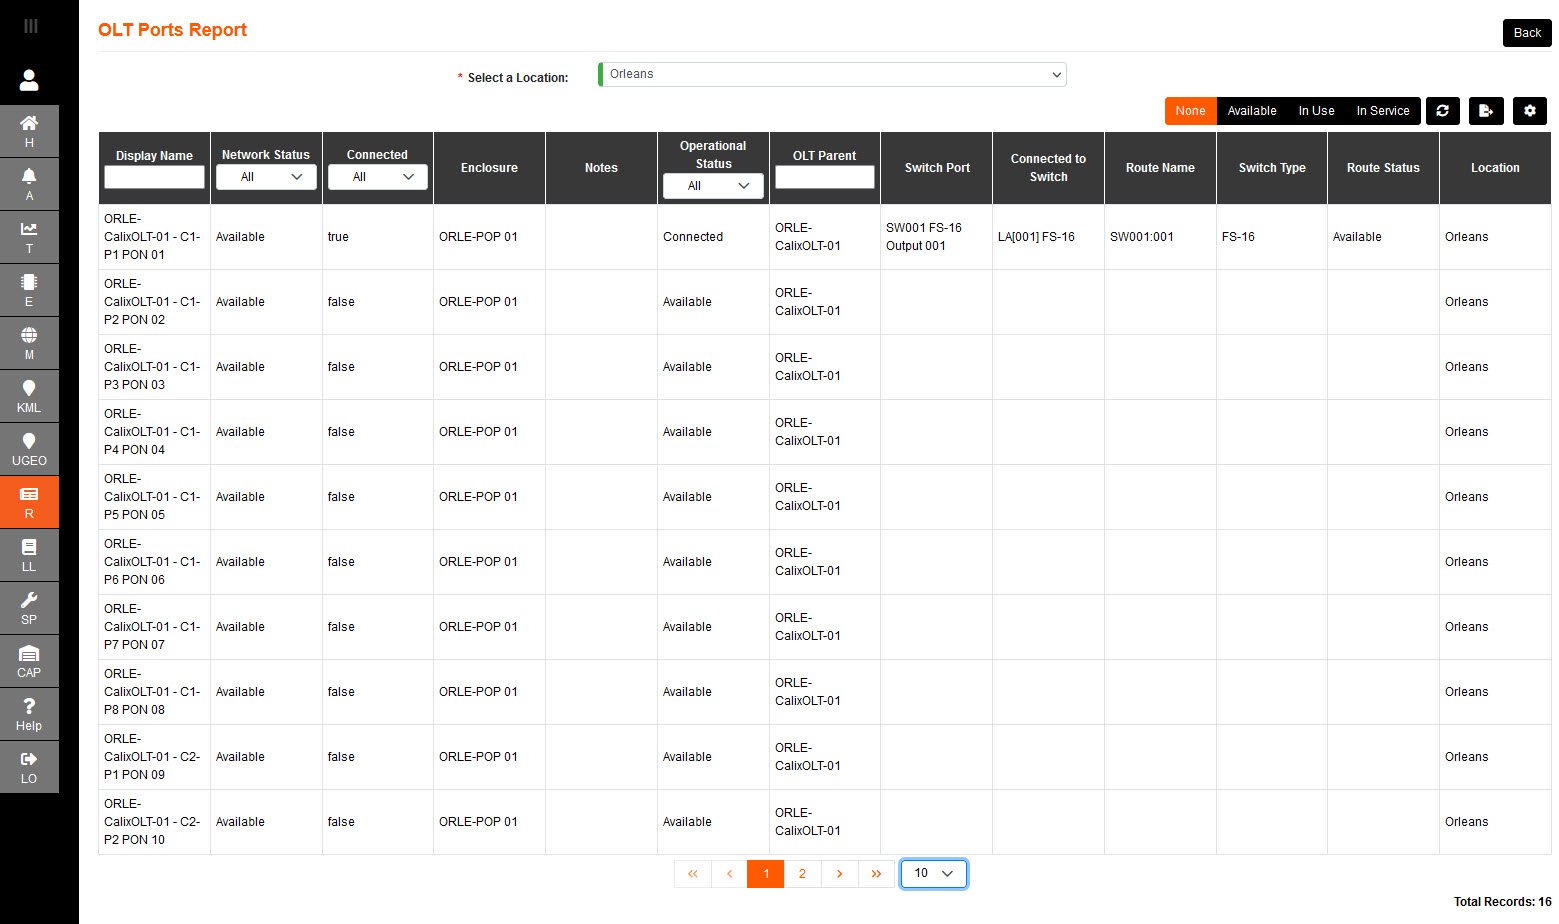Click the refresh icon button
1559x924 pixels.
(x=1442, y=111)
